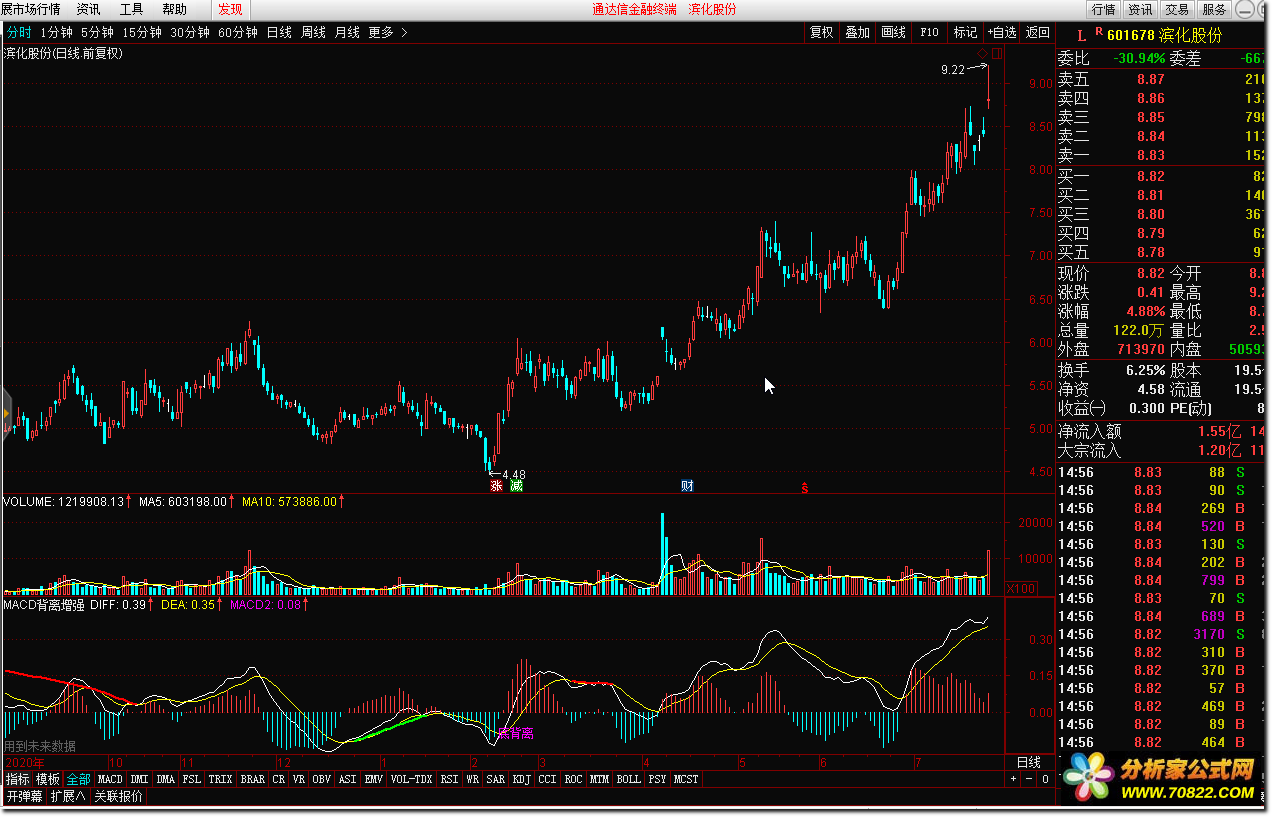Click the L flag icon beside the stock code

[x=1080, y=35]
